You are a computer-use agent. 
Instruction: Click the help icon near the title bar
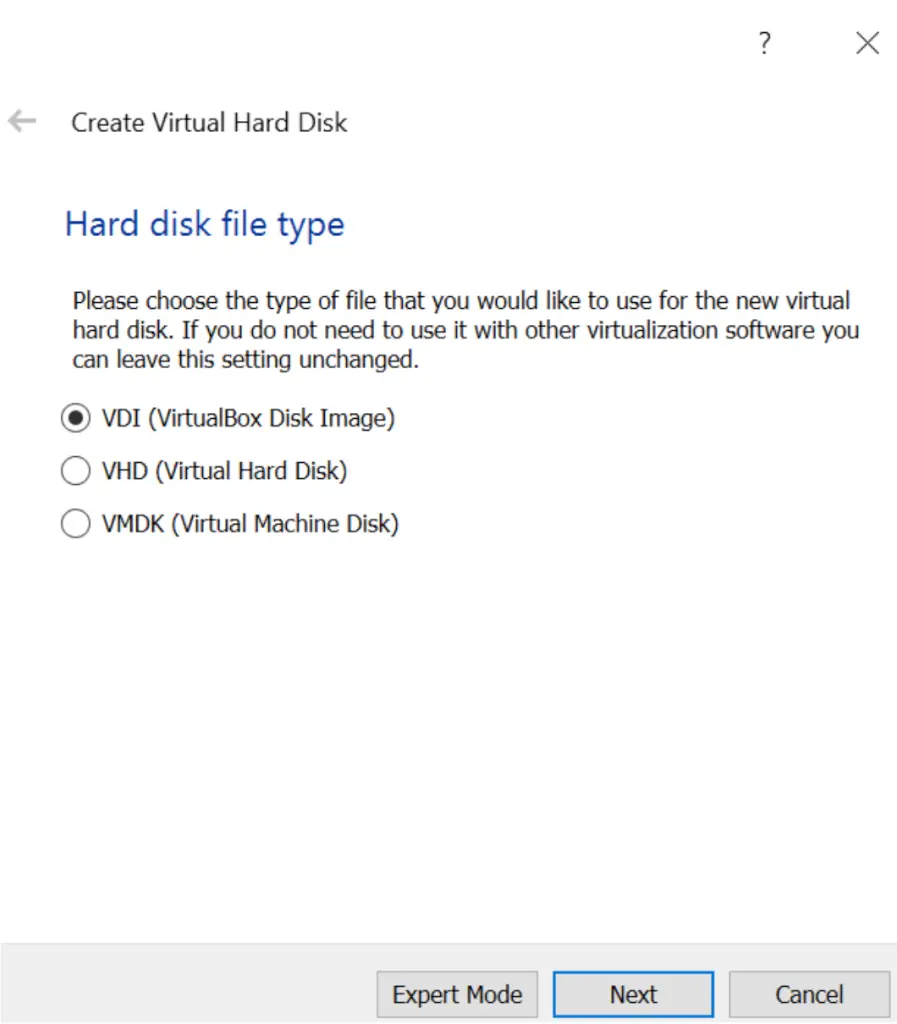point(764,44)
